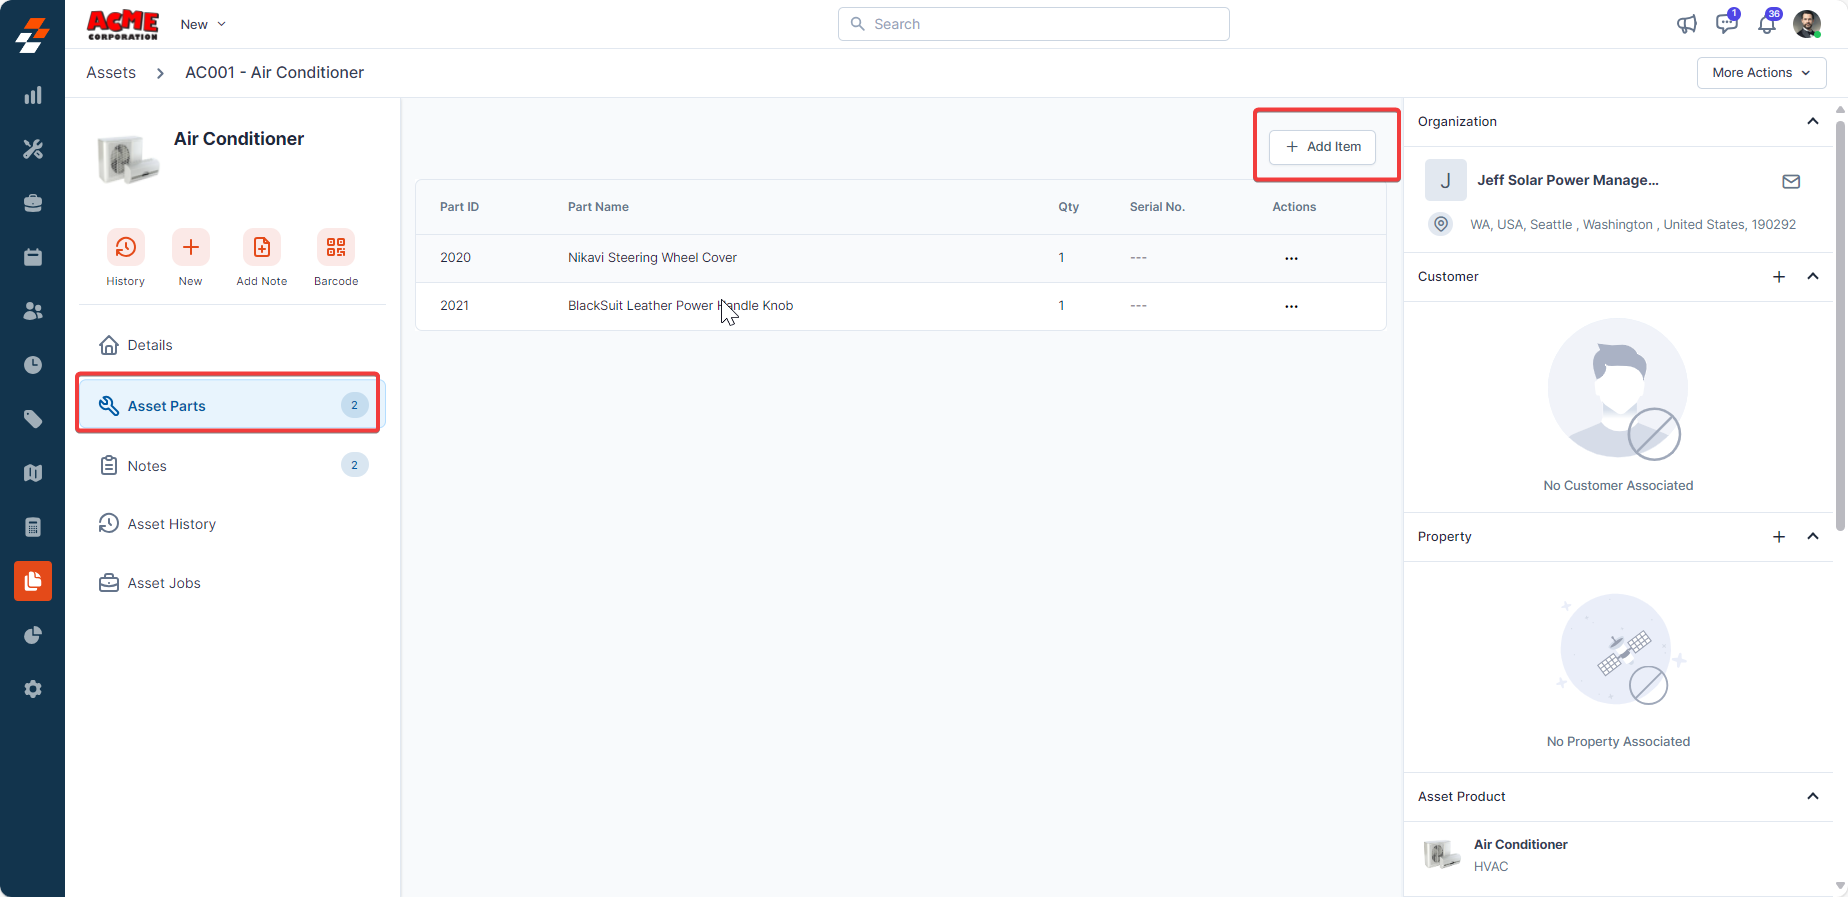1848x897 pixels.
Task: Click the Search input field
Action: click(x=1033, y=24)
